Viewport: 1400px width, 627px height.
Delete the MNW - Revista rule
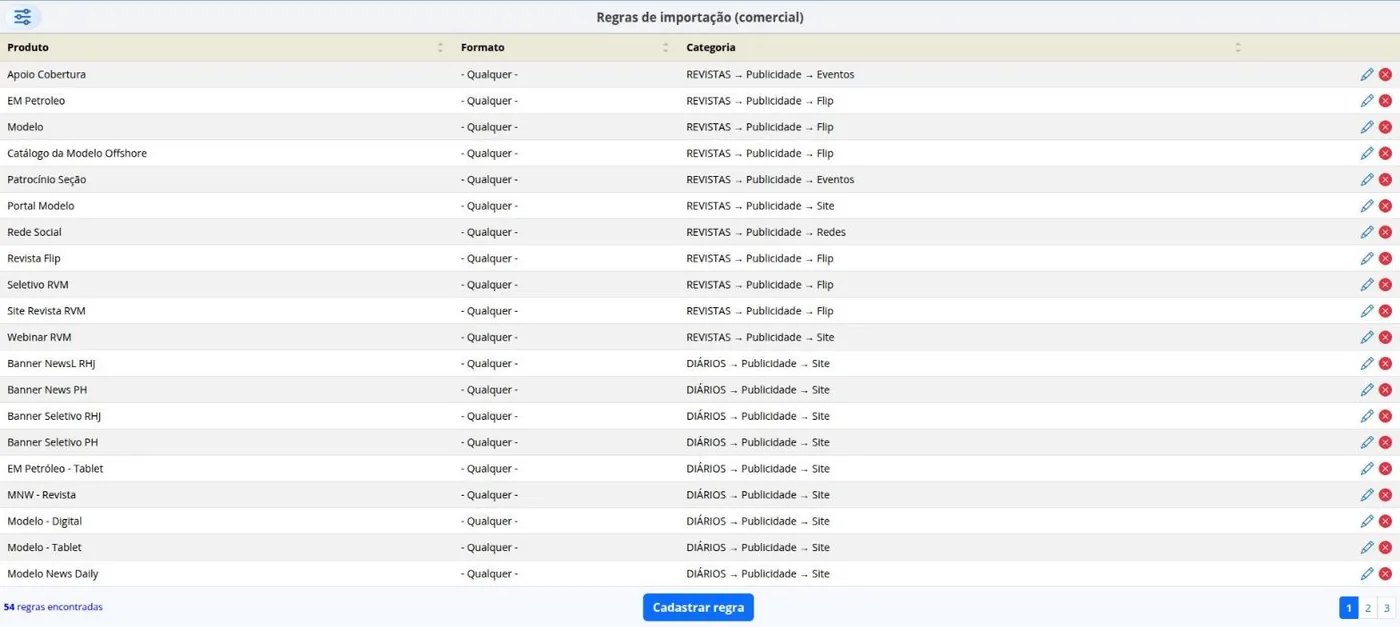pyautogui.click(x=1385, y=494)
